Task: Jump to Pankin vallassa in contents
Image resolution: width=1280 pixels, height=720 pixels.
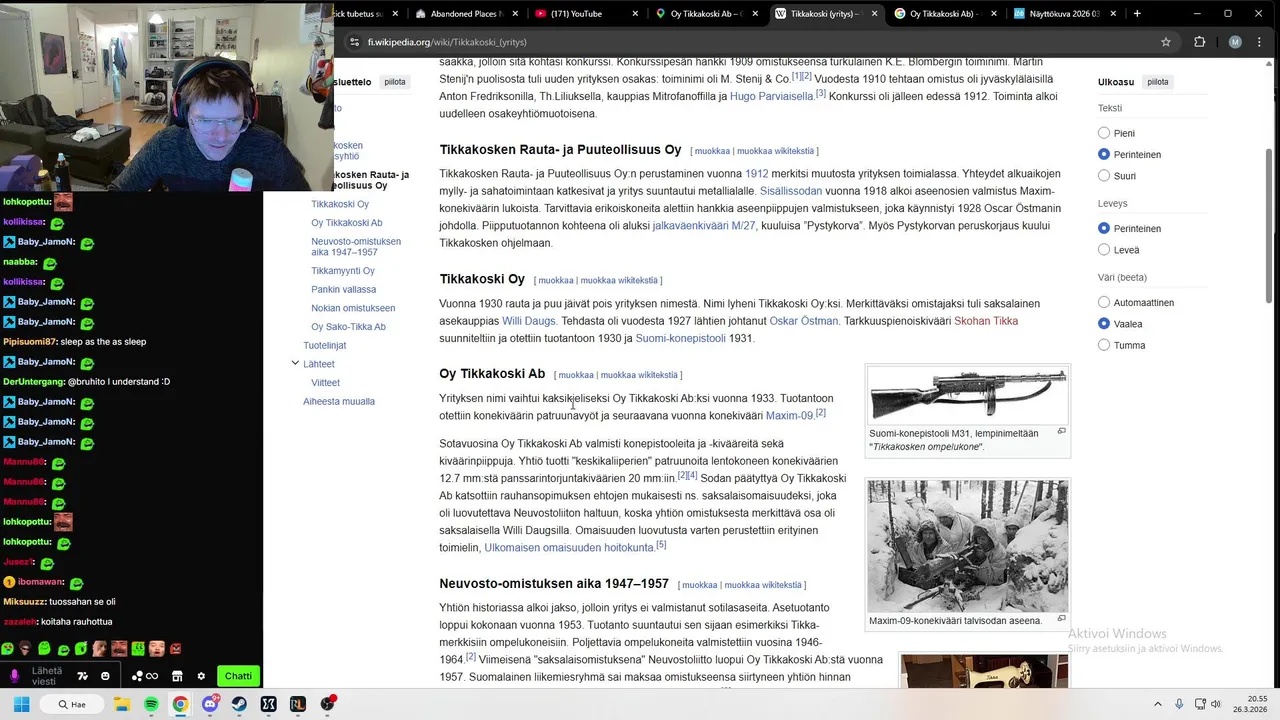Action: [344, 289]
